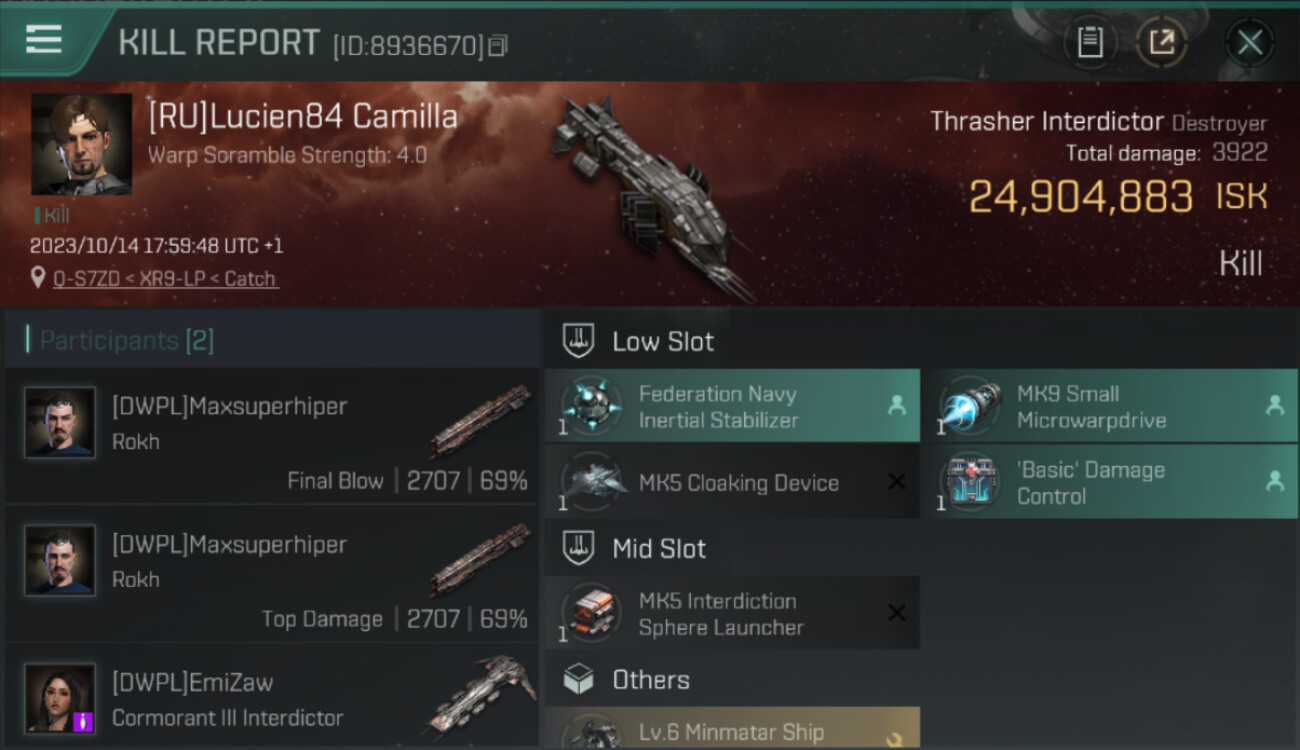Screen dimensions: 1300x750
Task: Click the clipboard icon in the header
Action: point(1090,42)
